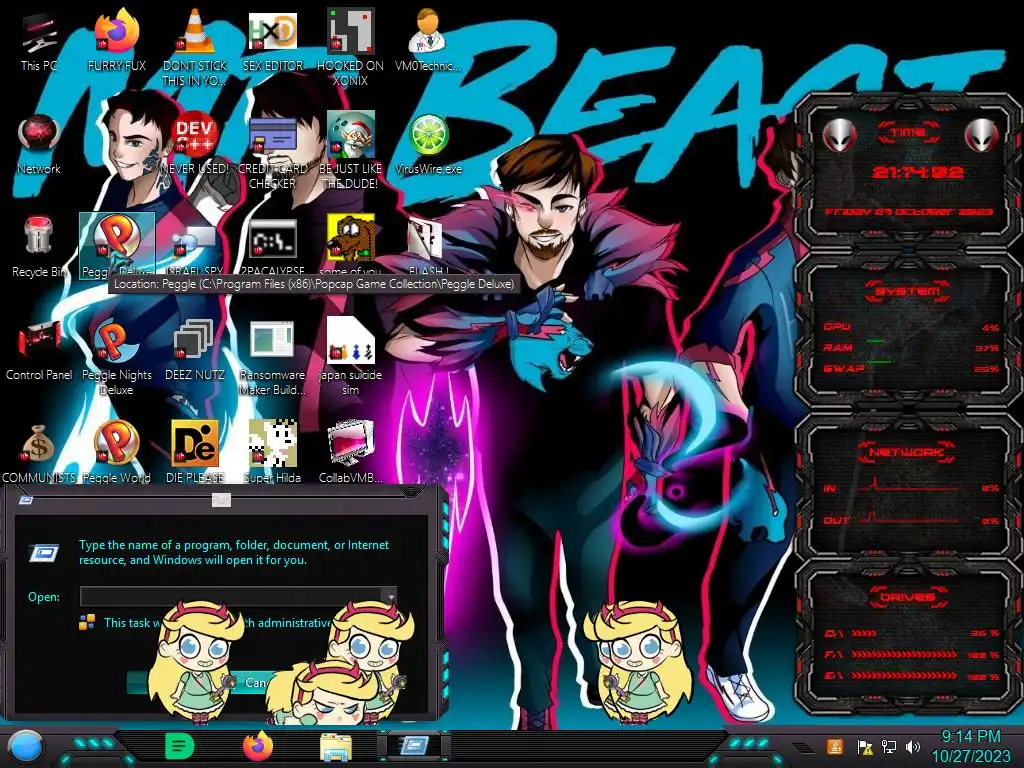Click inside the Run dialog Open field
1024x768 pixels.
coord(231,596)
